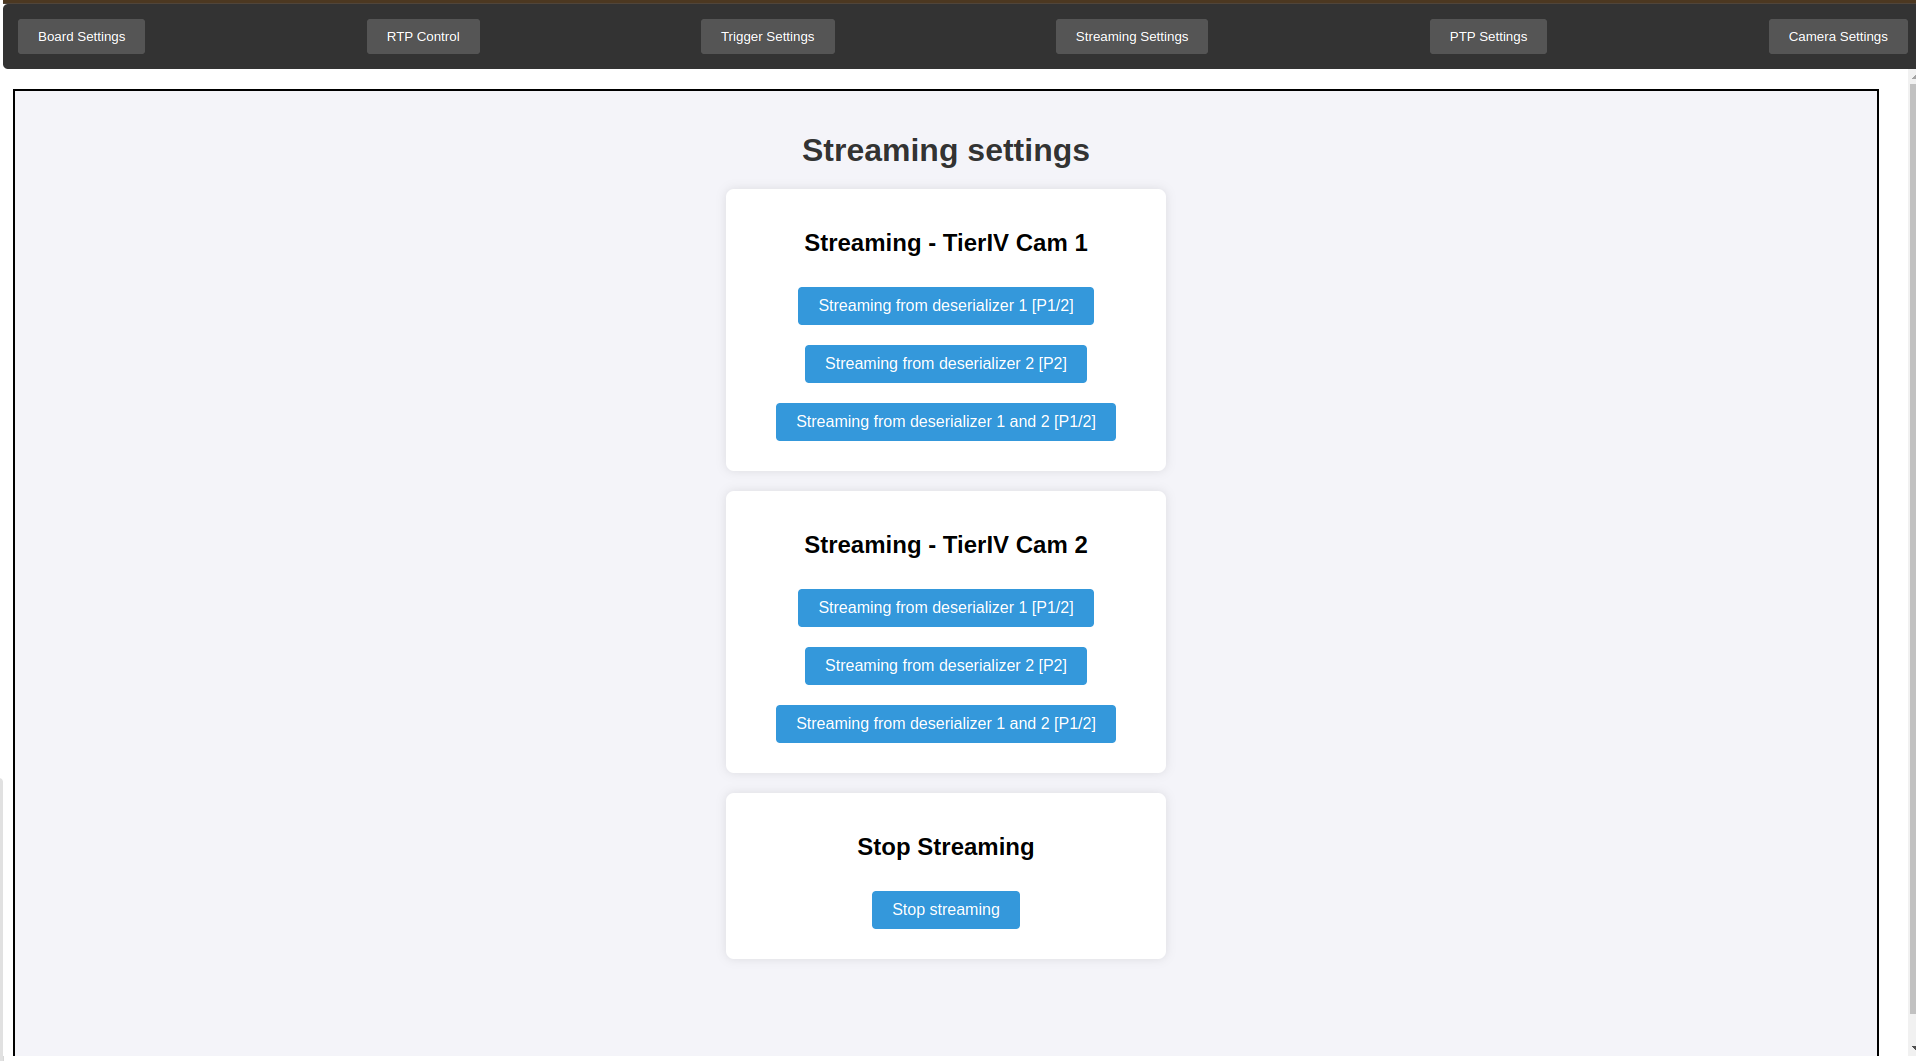Click the Streaming - TierIV Cam 2 heading

(946, 545)
